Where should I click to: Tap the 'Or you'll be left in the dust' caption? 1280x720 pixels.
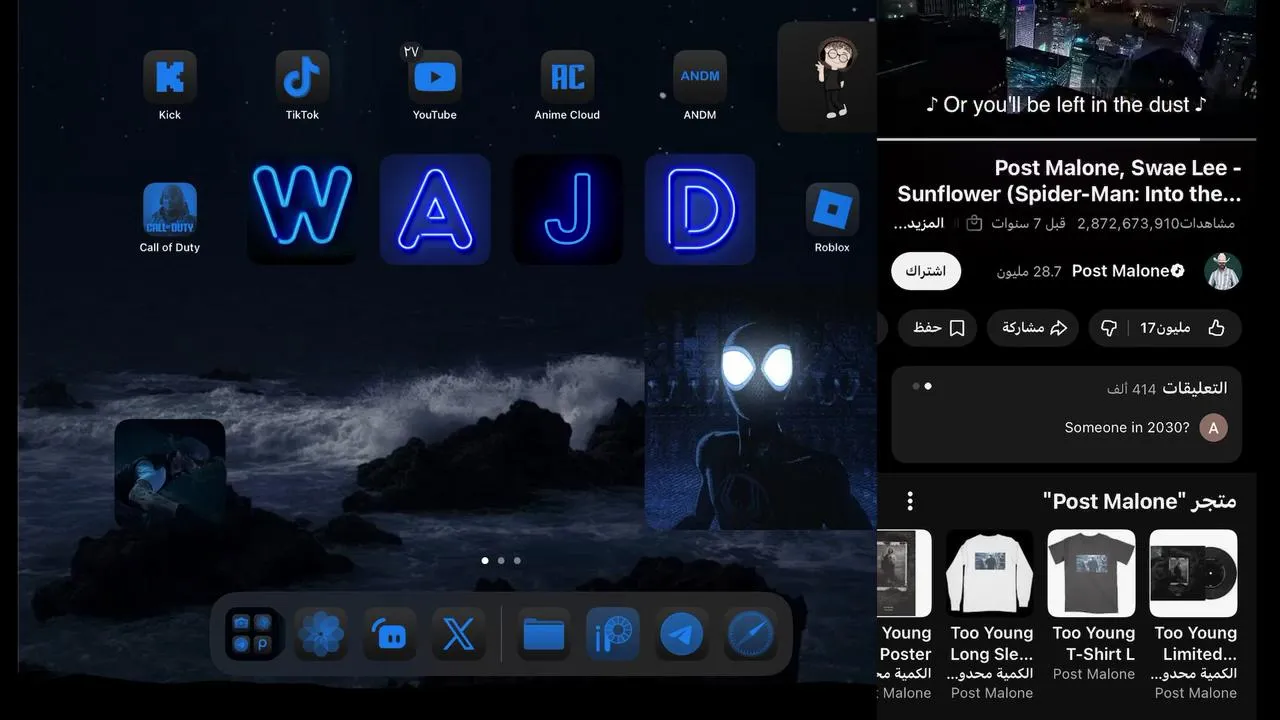pos(1066,105)
